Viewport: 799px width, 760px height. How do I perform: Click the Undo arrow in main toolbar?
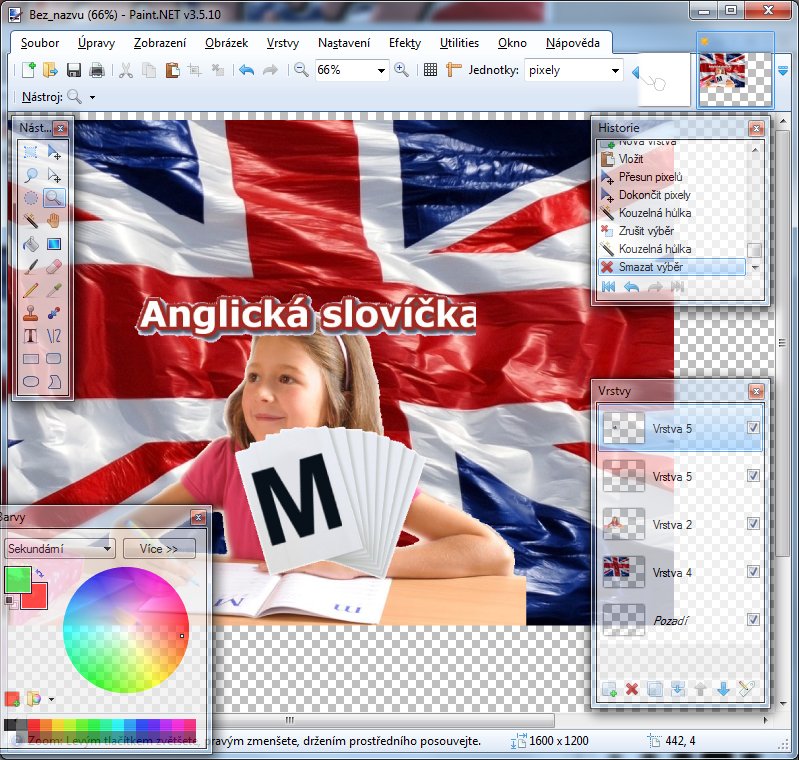(247, 70)
